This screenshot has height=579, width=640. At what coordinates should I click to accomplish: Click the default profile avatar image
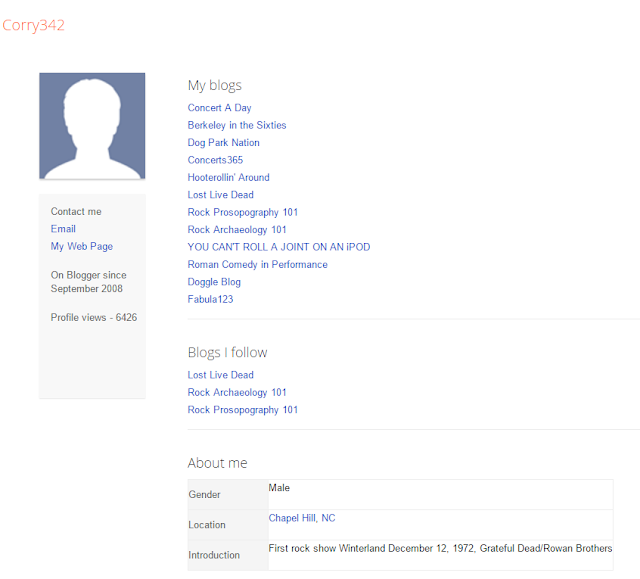point(92,126)
